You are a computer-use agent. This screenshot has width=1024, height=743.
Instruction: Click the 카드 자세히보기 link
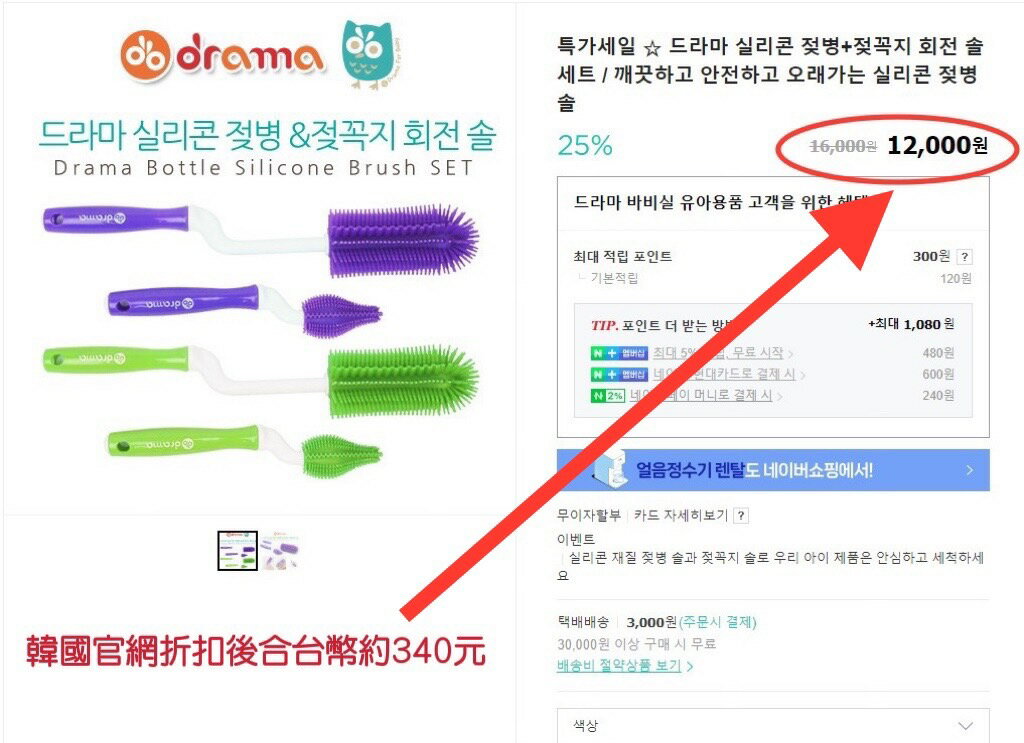coord(680,516)
